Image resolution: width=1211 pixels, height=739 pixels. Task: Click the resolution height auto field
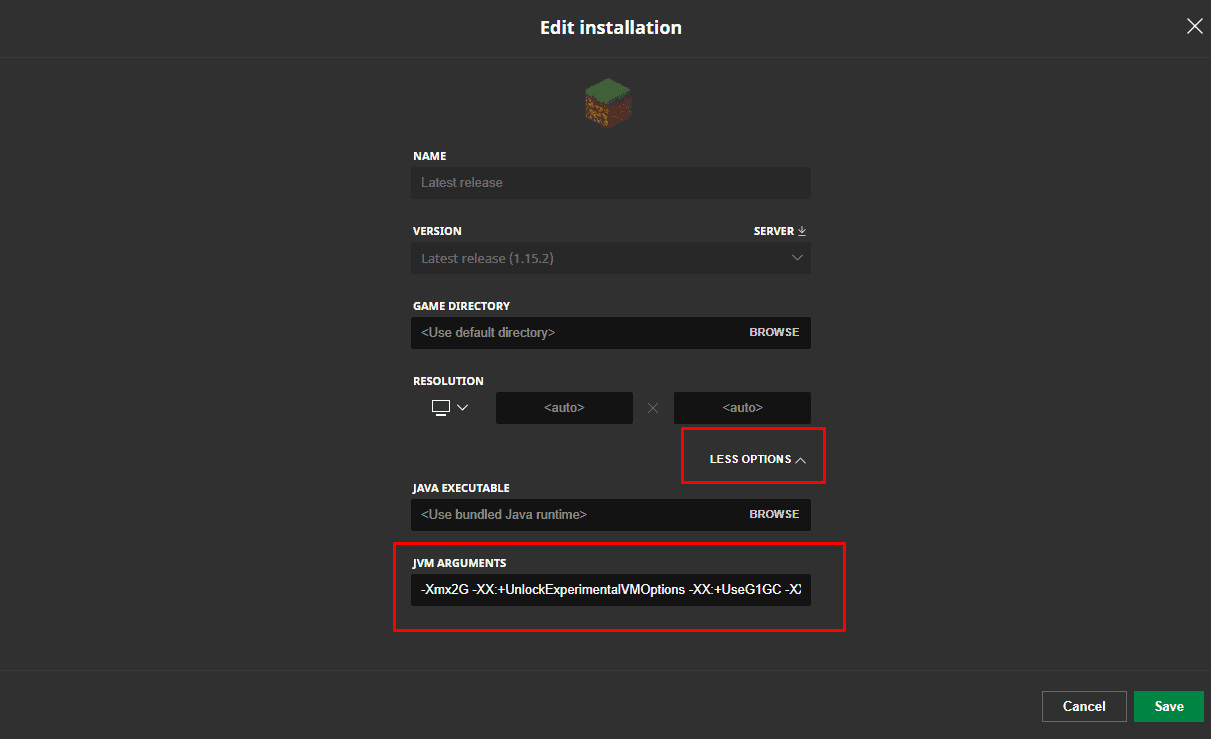pos(742,408)
